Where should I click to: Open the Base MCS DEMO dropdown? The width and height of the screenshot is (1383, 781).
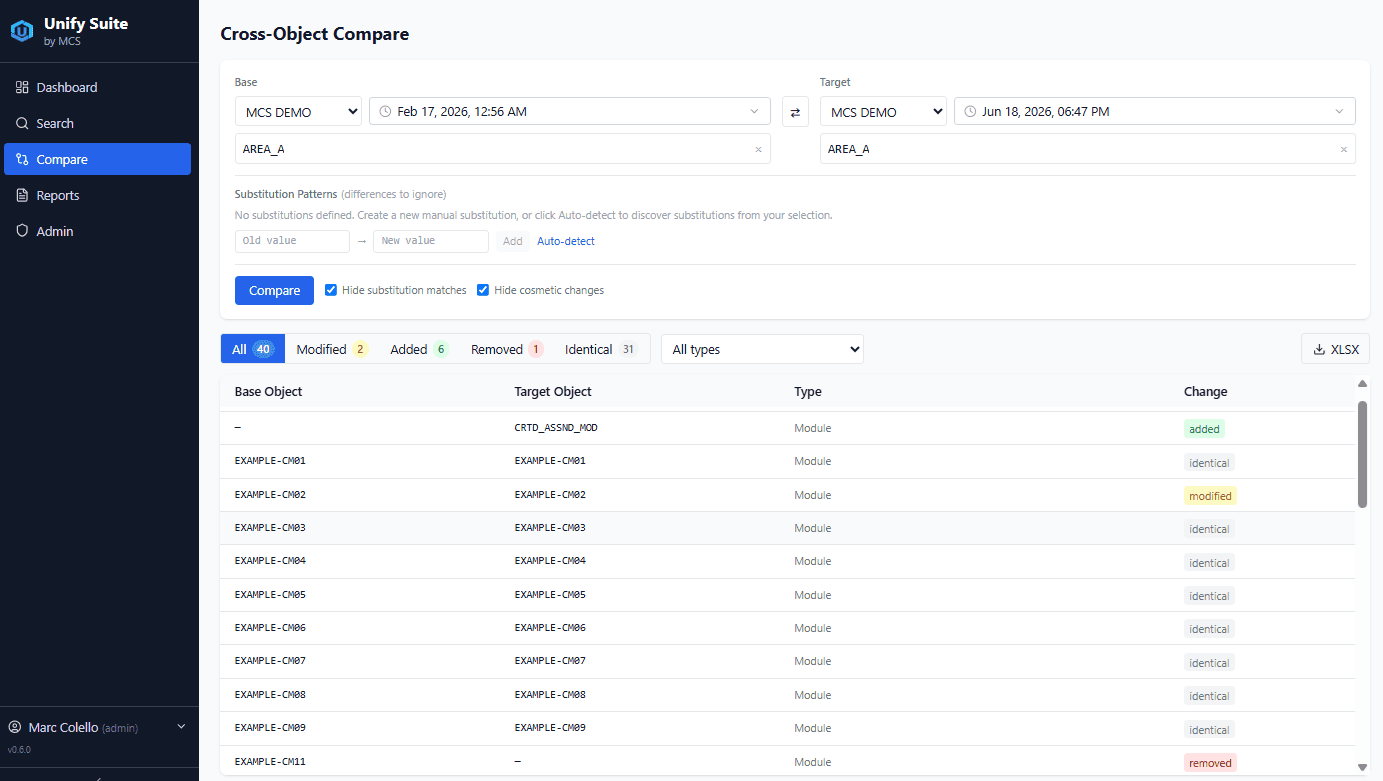[298, 112]
